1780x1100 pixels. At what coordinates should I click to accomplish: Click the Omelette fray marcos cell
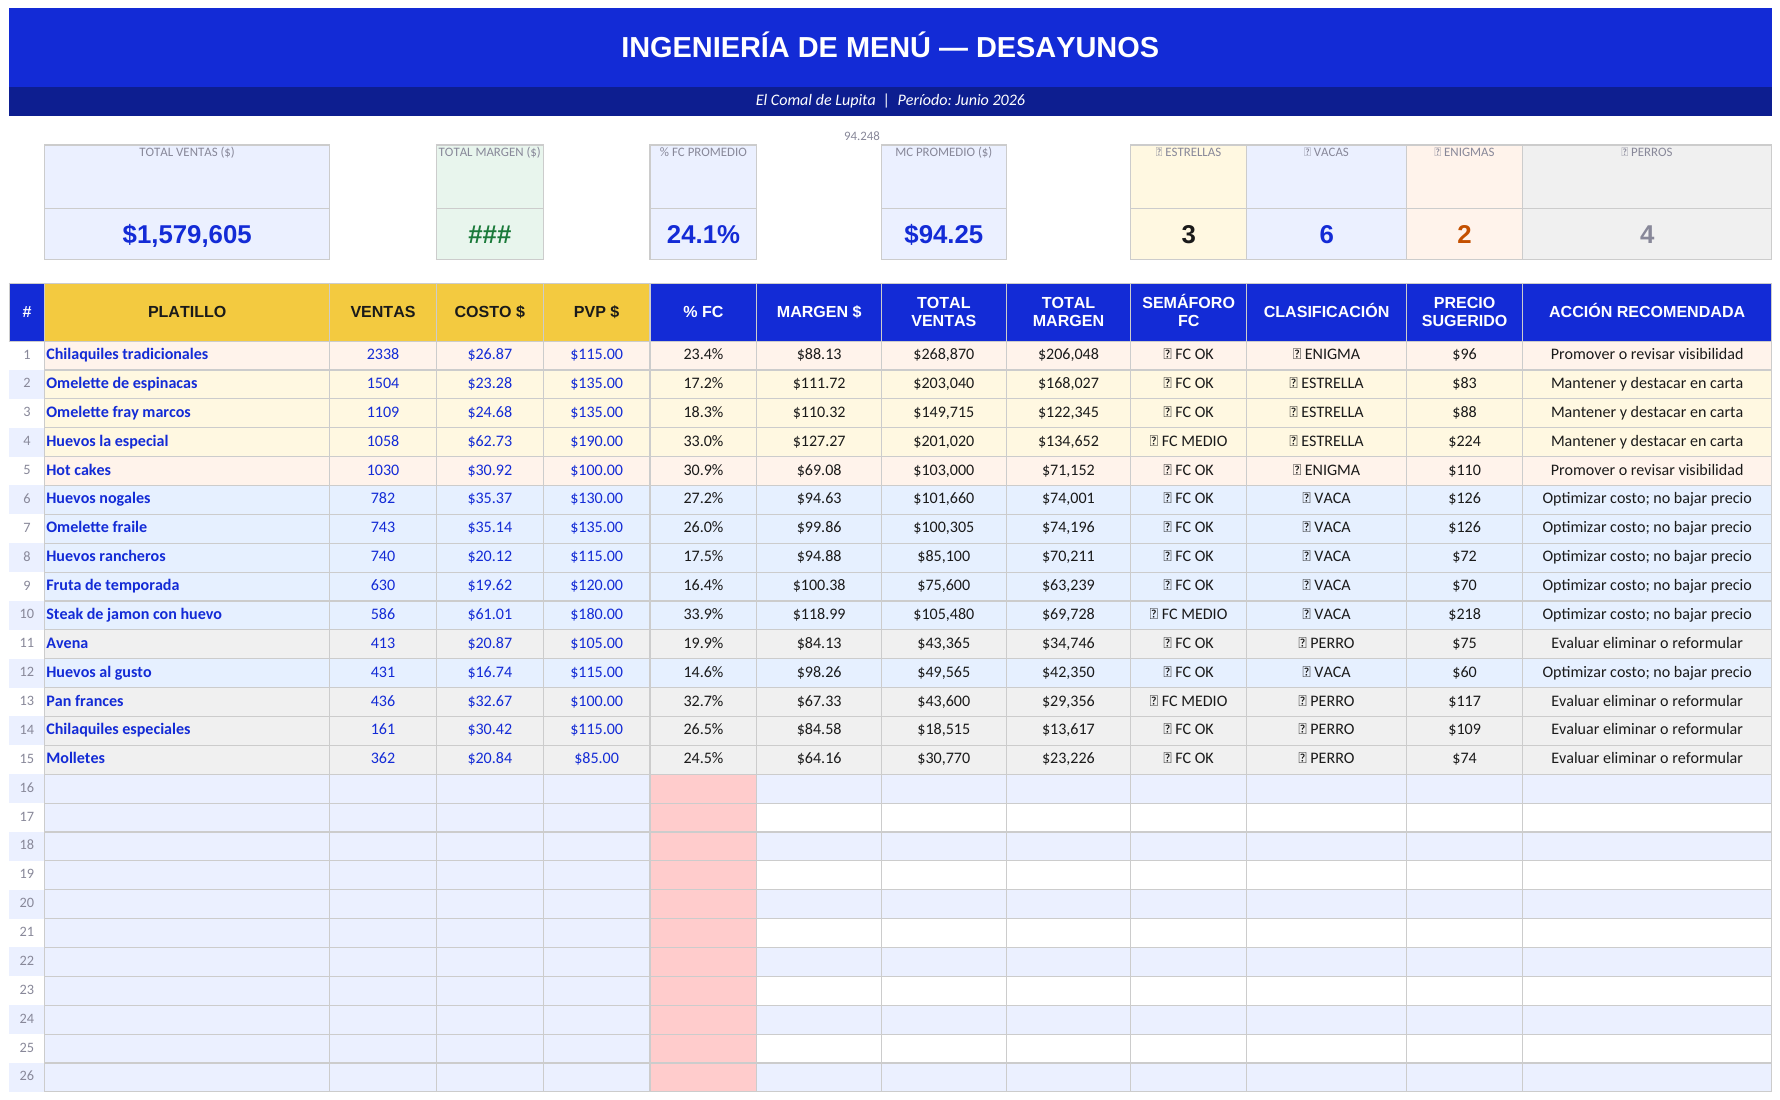[187, 412]
